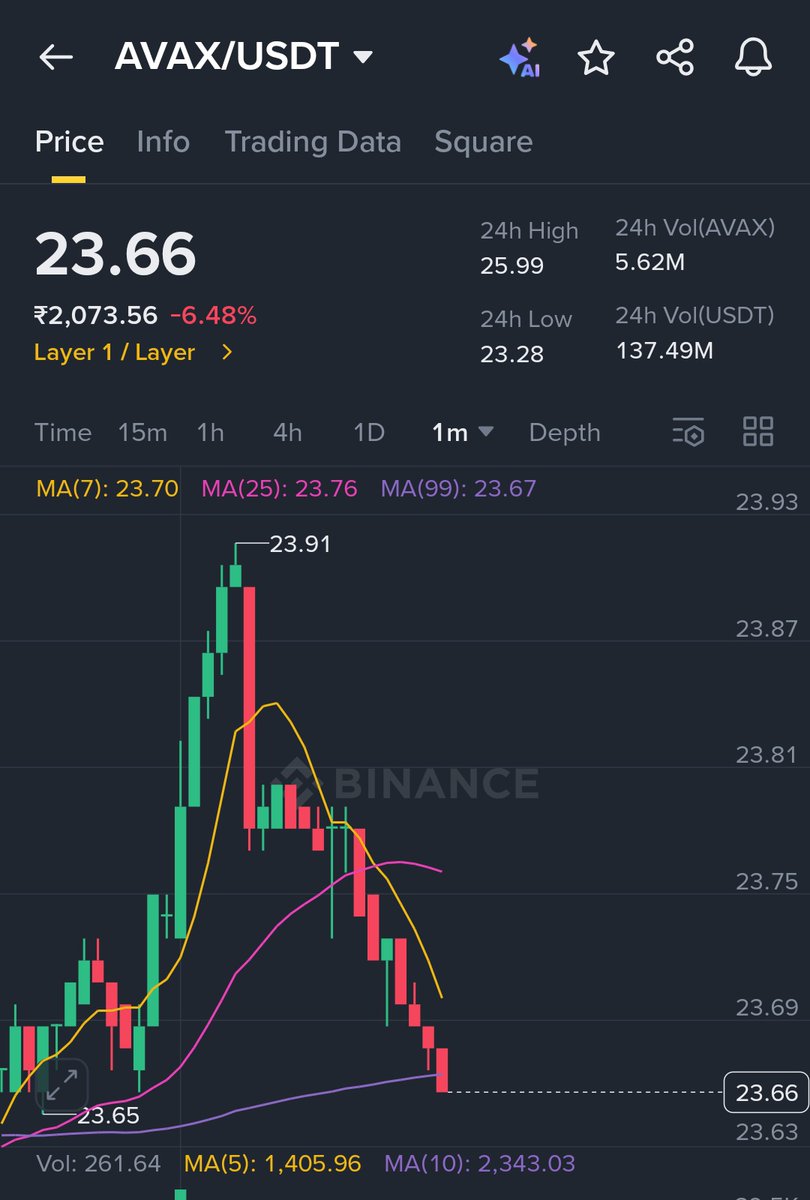Tap the 23.87 price axis label
Screen dimensions: 810x1200
click(767, 628)
